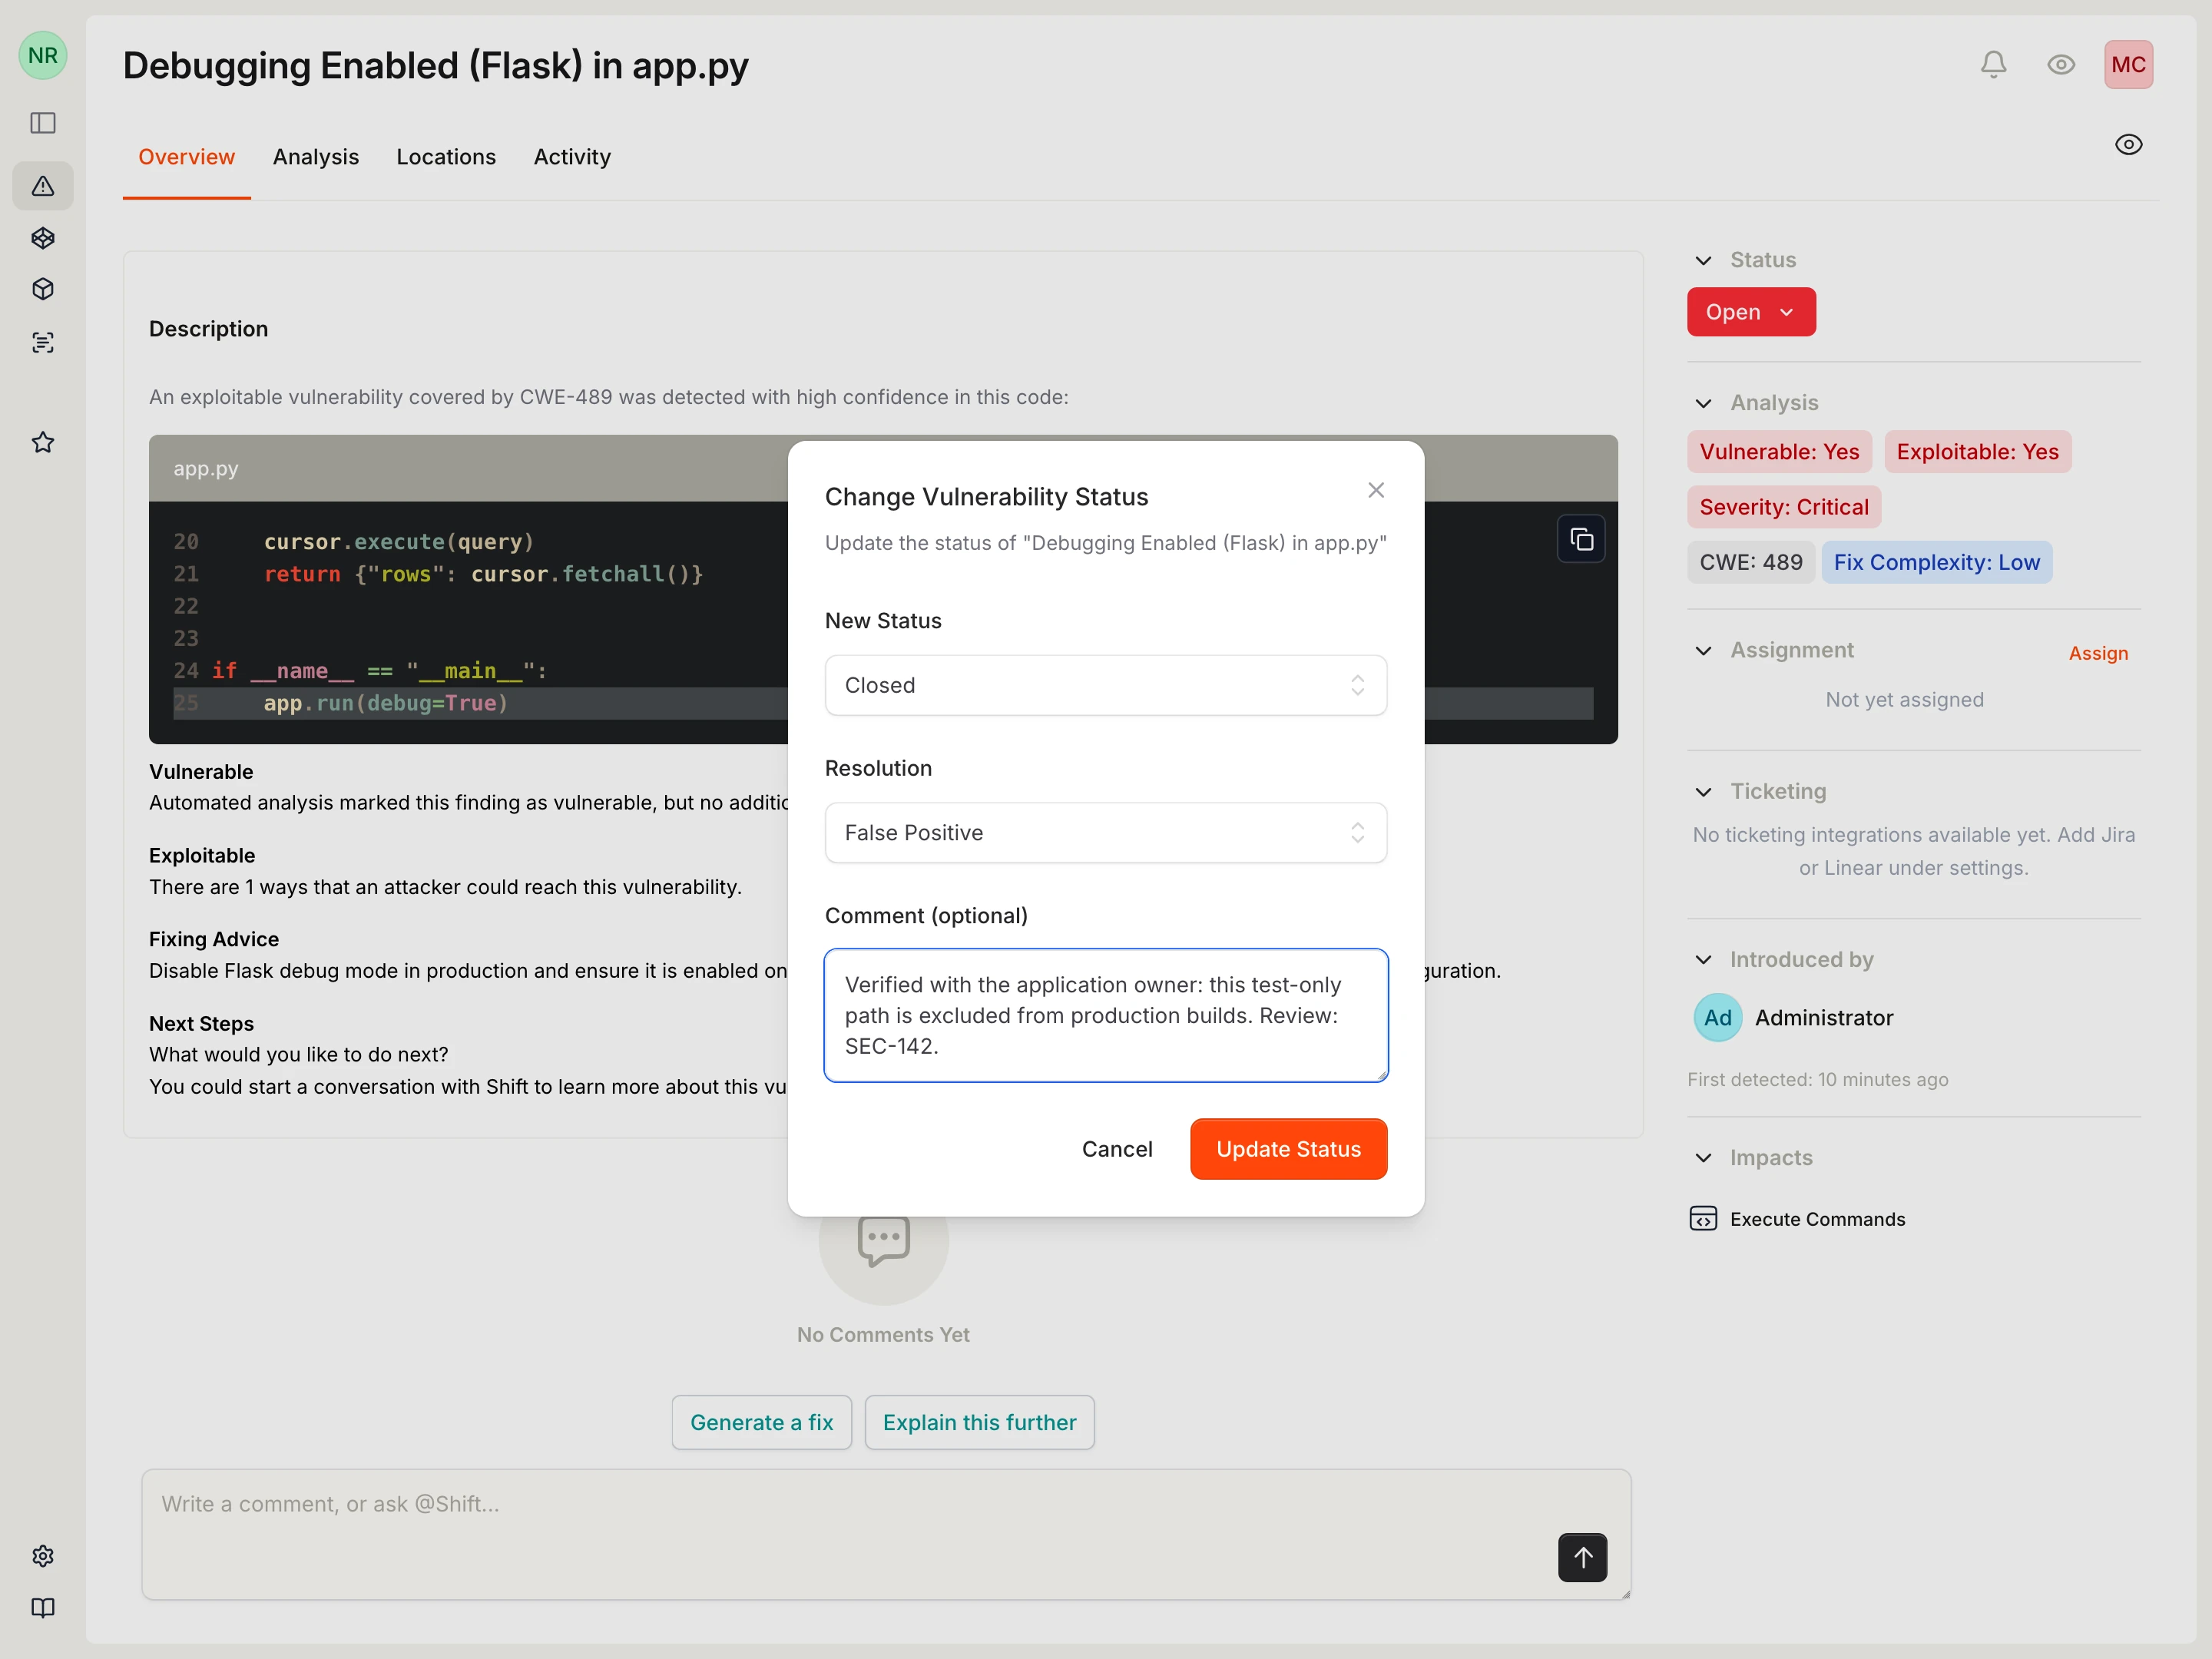Viewport: 2212px width, 1659px height.
Task: Click the notifications bell icon
Action: point(1993,65)
